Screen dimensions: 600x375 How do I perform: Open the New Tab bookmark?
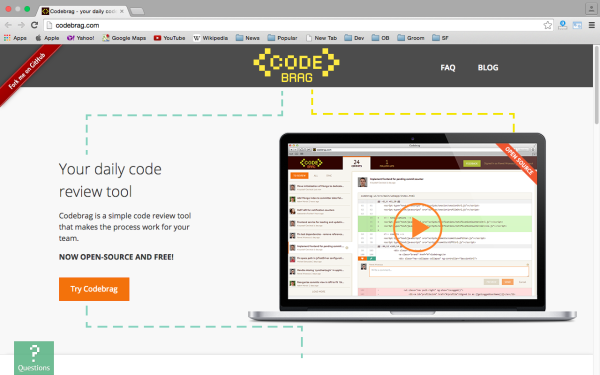[x=321, y=38]
